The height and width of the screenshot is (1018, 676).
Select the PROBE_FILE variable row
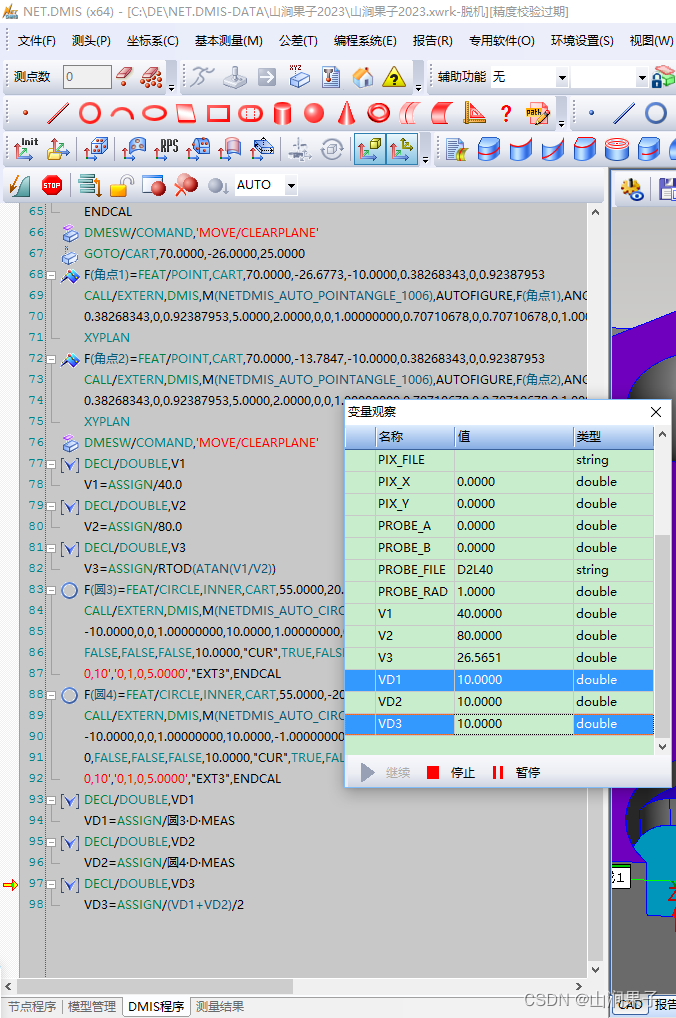pos(499,570)
